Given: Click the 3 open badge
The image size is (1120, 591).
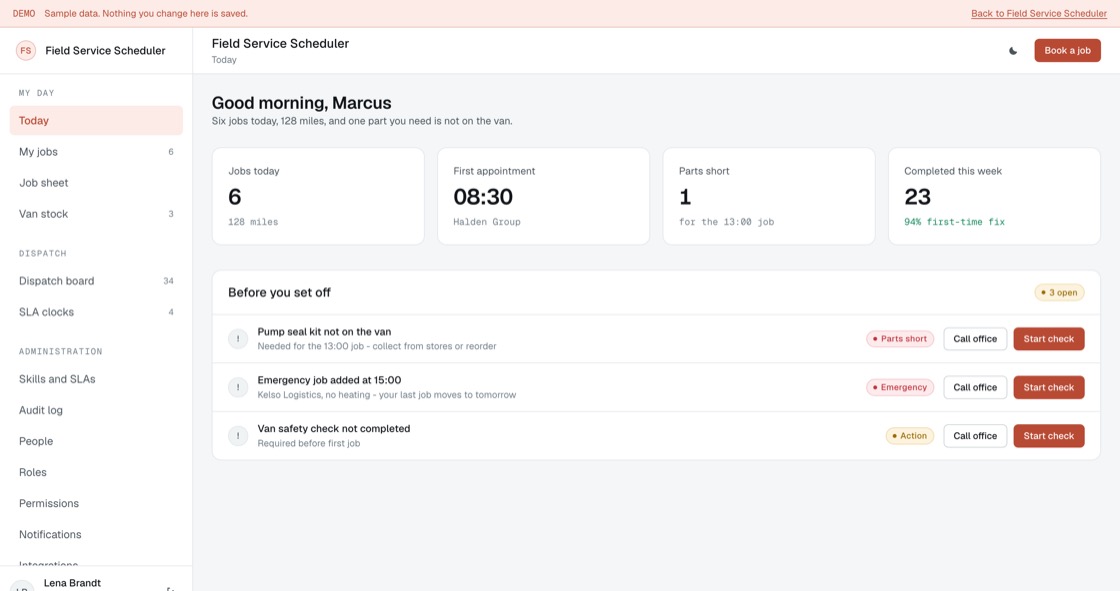Looking at the screenshot, I should click(1059, 292).
